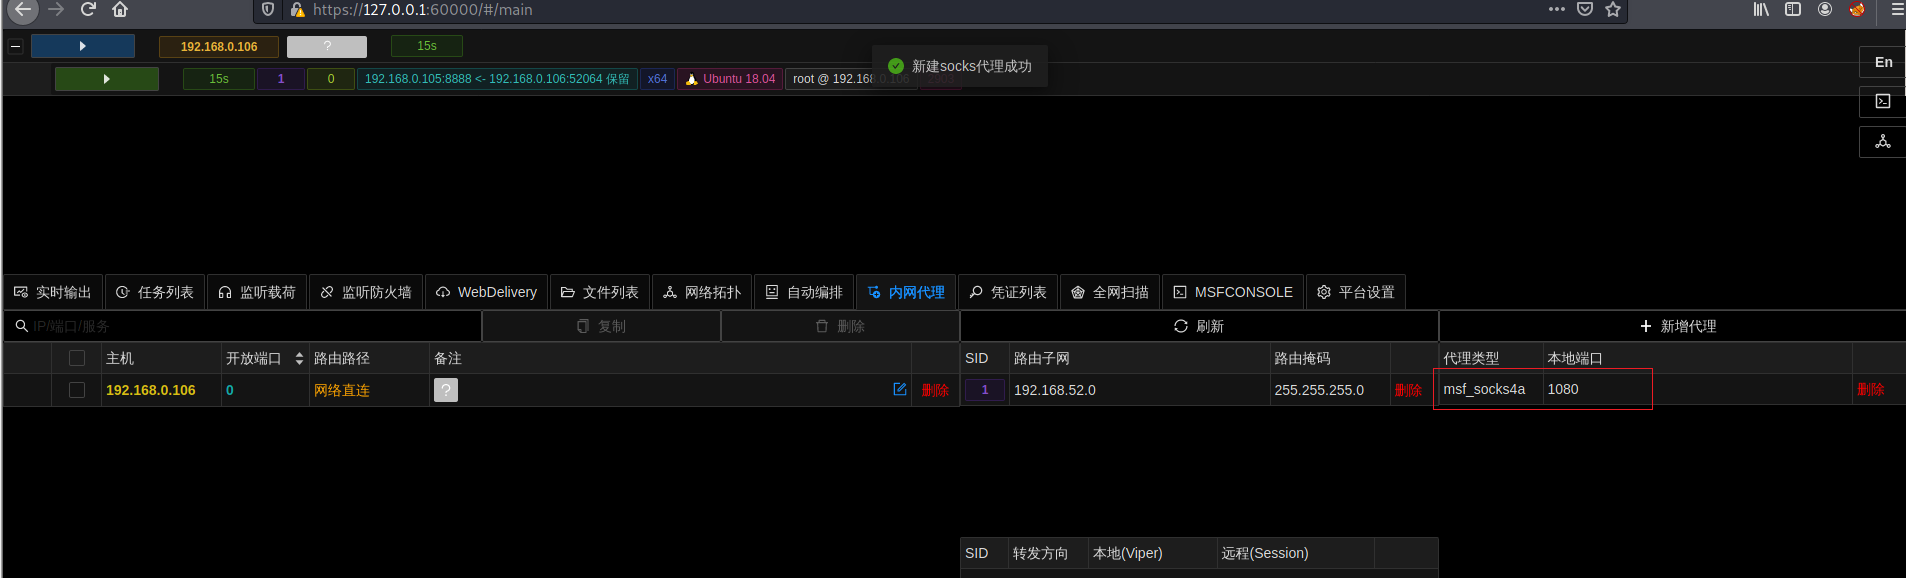Click the 新增代理 add proxy button

(1677, 326)
